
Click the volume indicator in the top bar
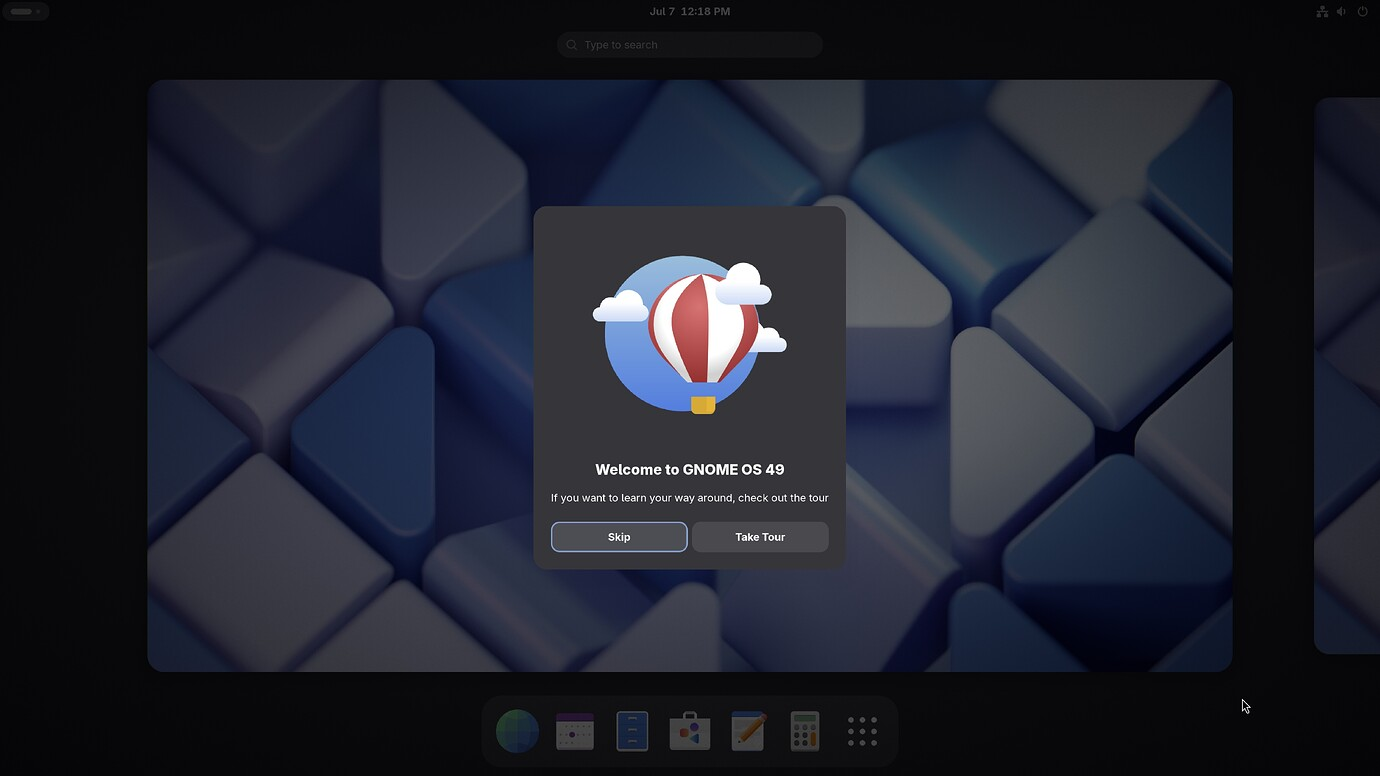tap(1341, 11)
